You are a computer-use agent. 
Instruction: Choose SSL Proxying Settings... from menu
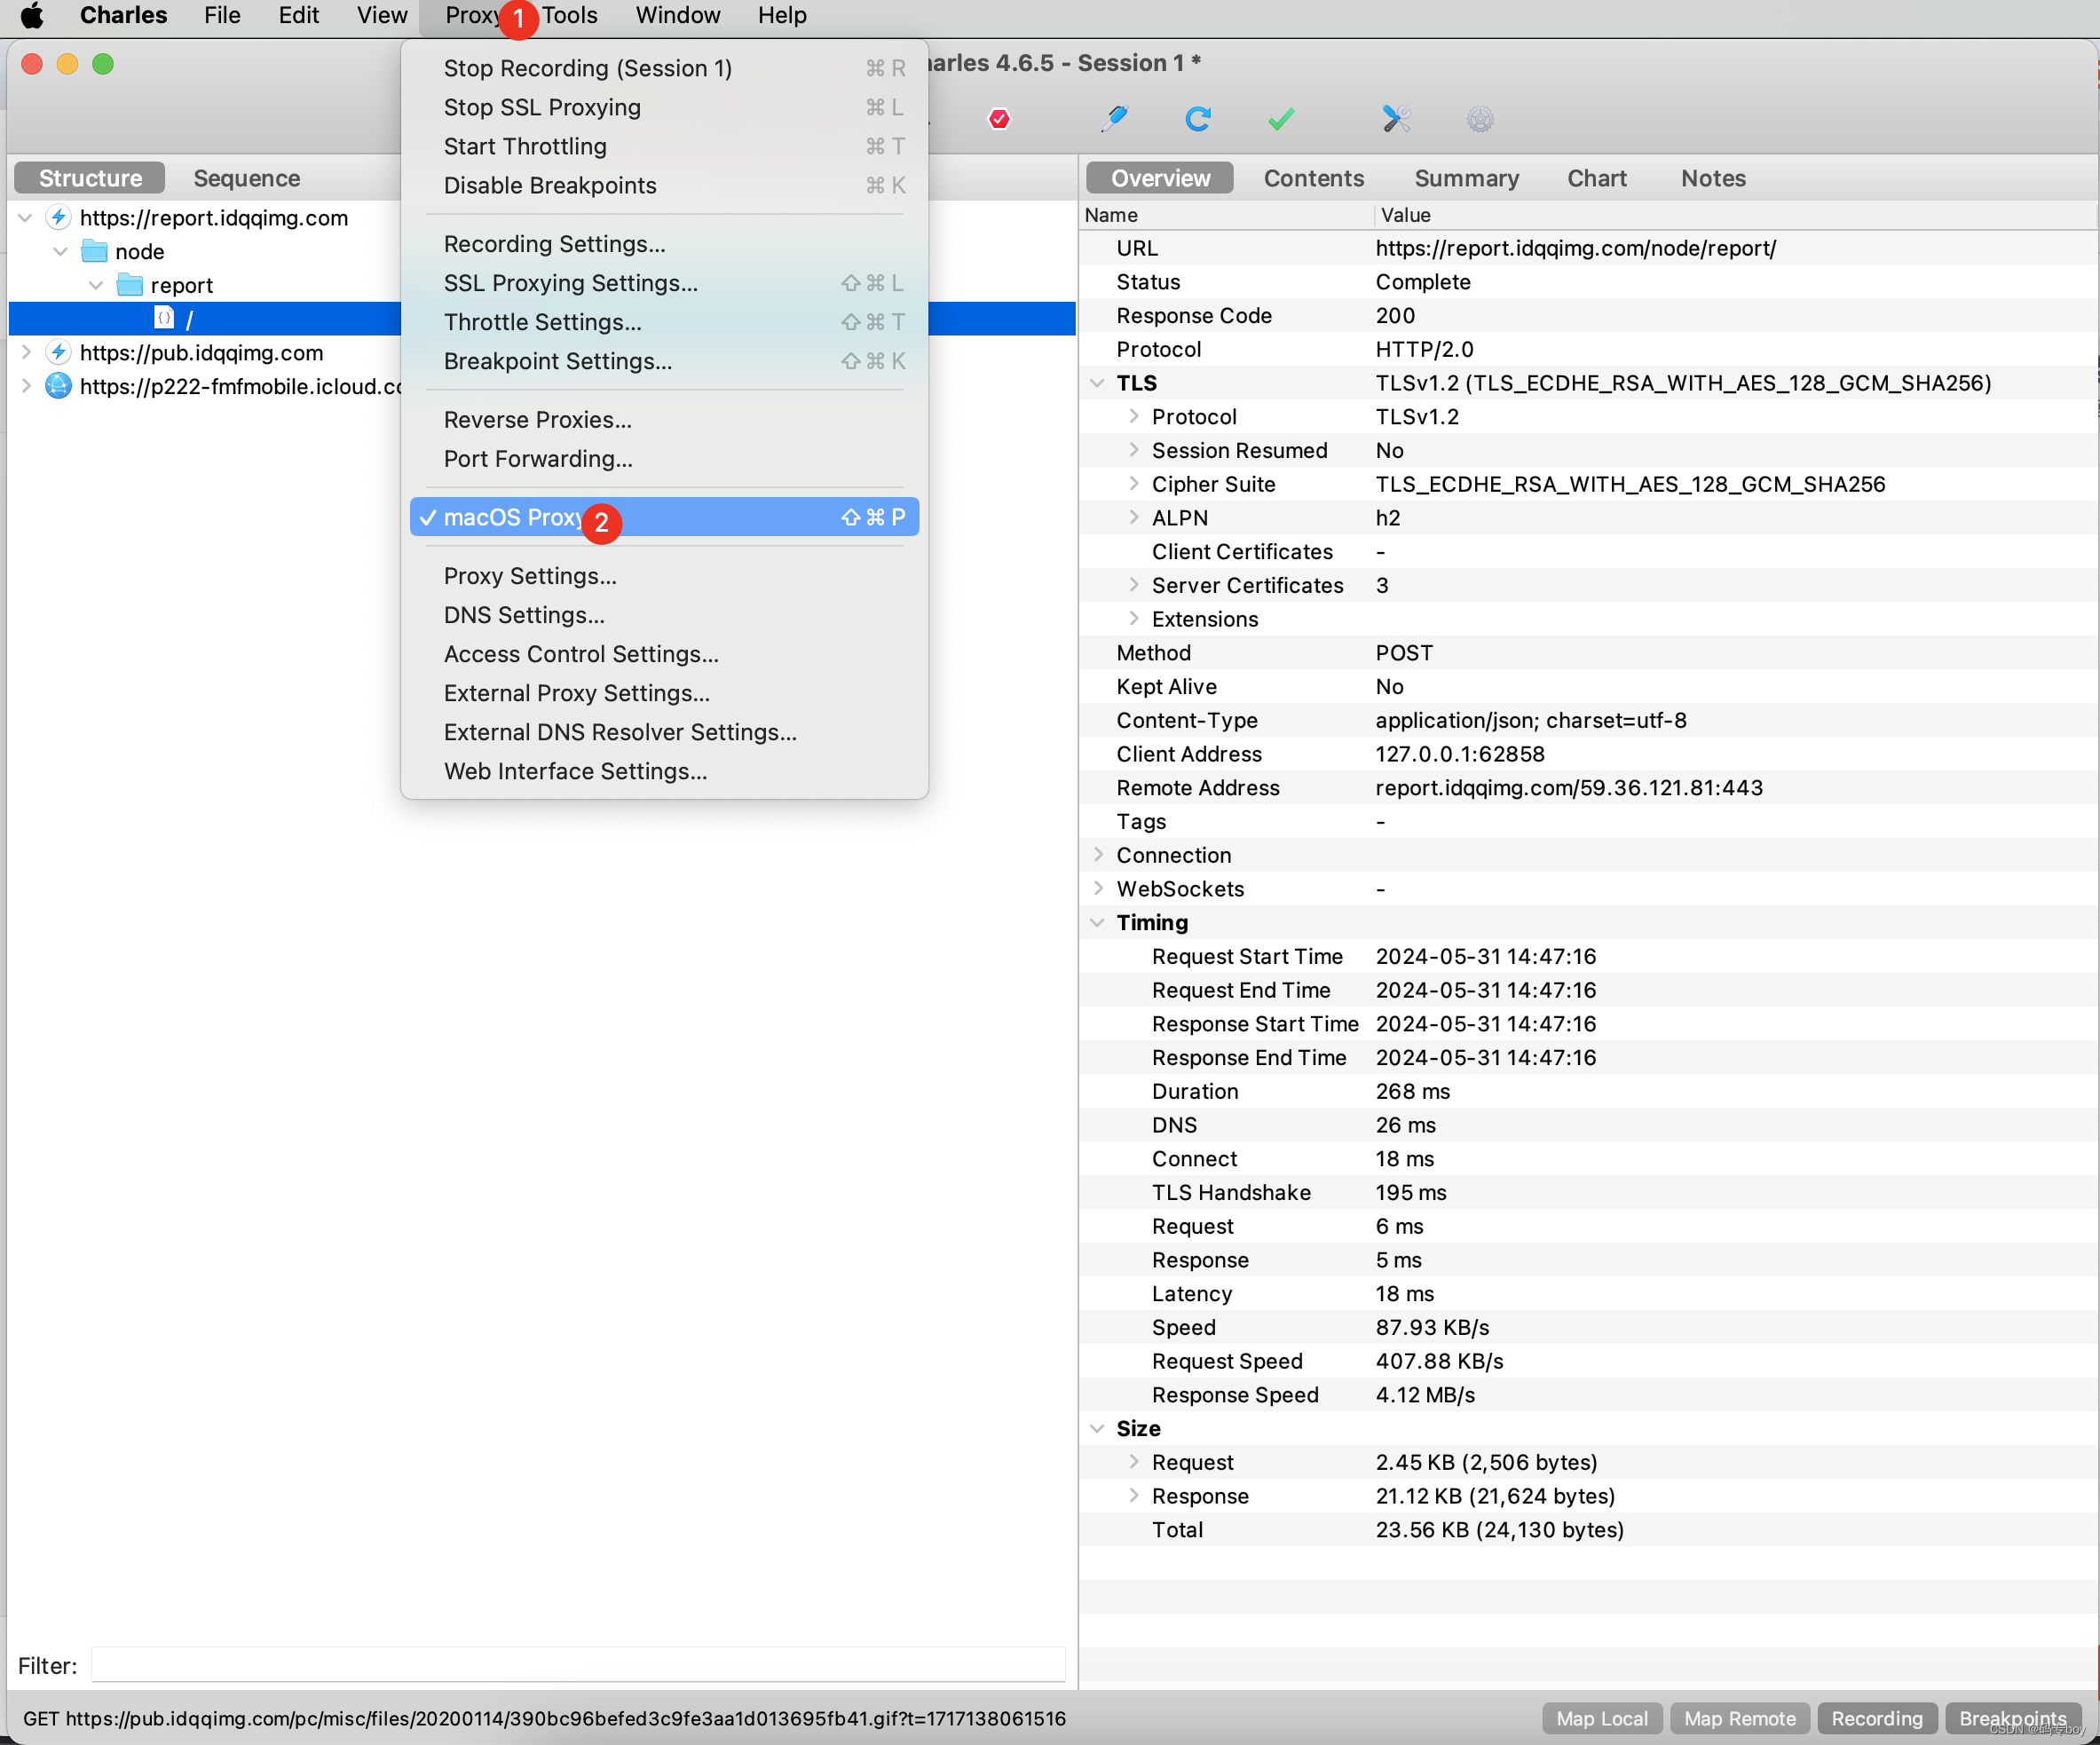click(x=570, y=283)
